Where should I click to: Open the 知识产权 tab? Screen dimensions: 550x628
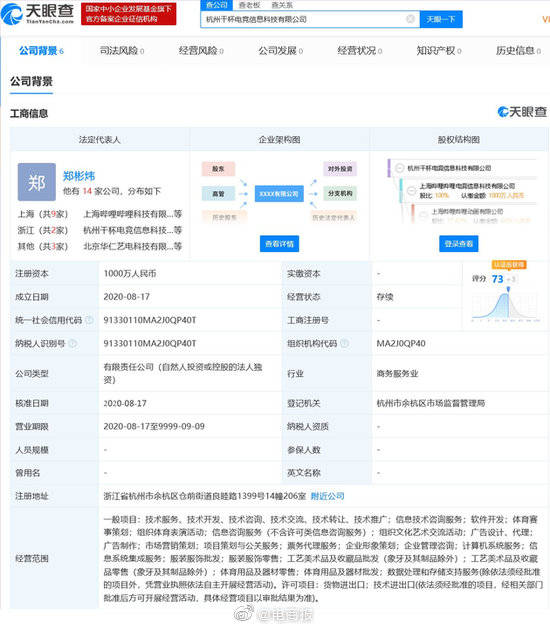pyautogui.click(x=439, y=51)
